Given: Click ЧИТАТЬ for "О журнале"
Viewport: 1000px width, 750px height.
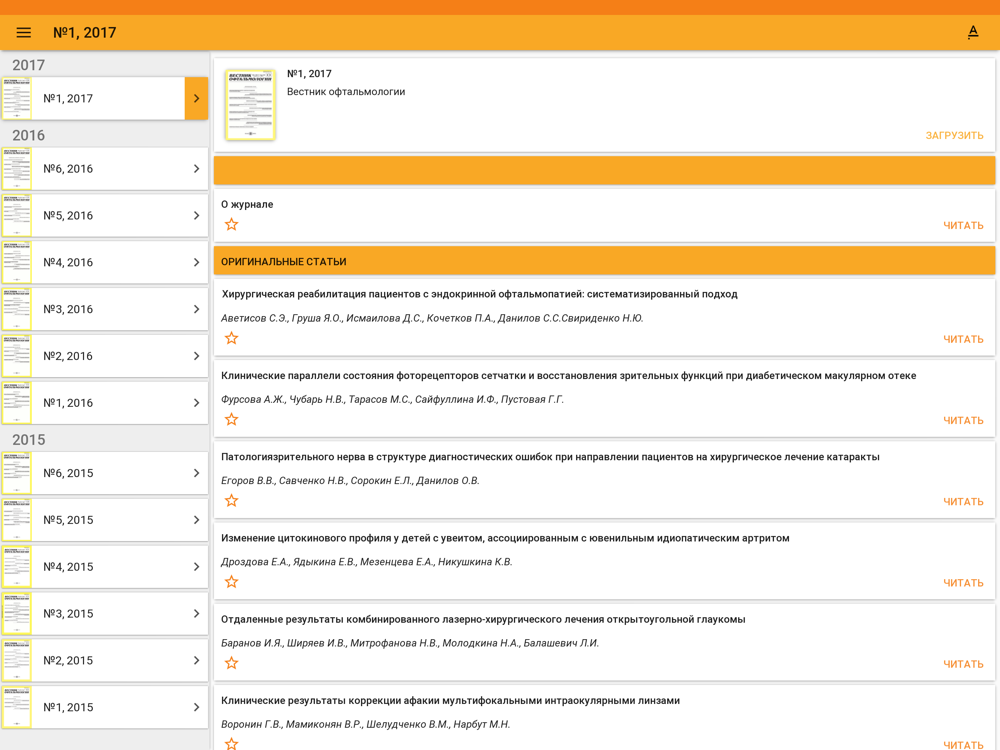Looking at the screenshot, I should coord(963,225).
